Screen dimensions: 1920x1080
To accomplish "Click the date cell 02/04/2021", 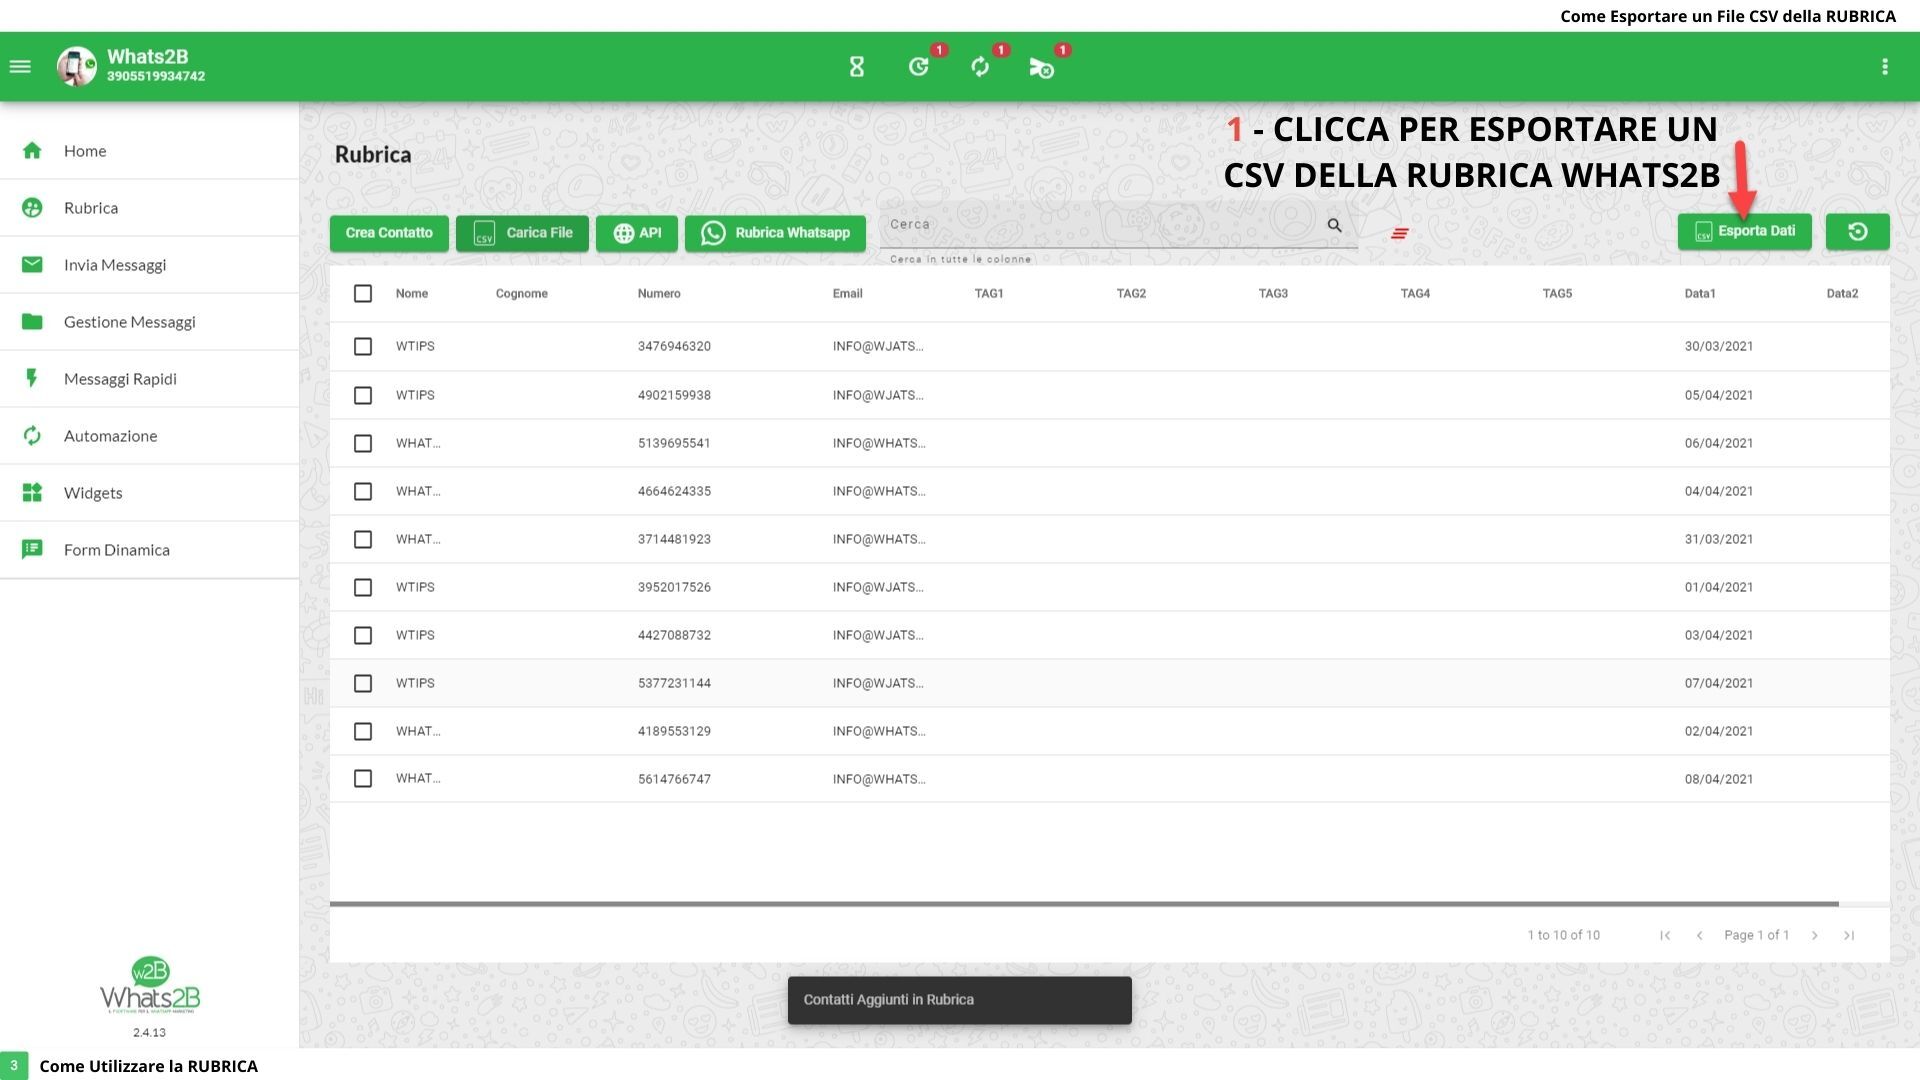I will pyautogui.click(x=1719, y=731).
